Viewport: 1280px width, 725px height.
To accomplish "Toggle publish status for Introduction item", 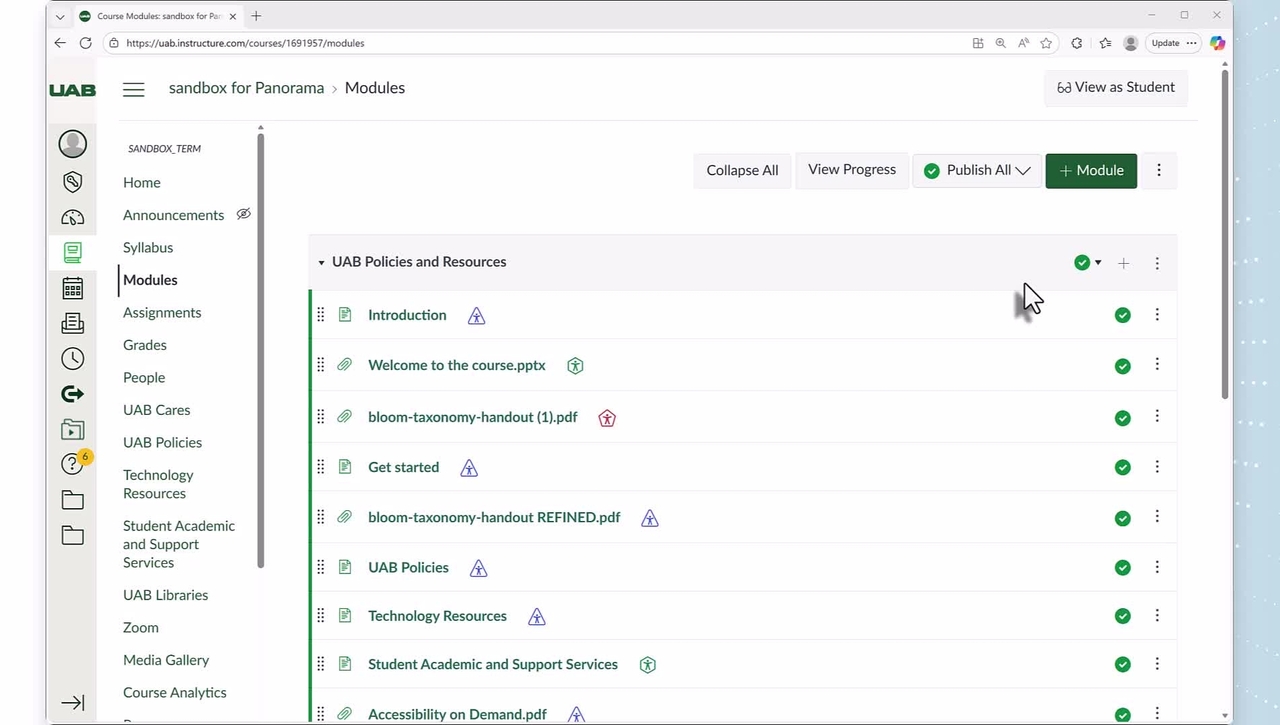I will click(x=1122, y=315).
